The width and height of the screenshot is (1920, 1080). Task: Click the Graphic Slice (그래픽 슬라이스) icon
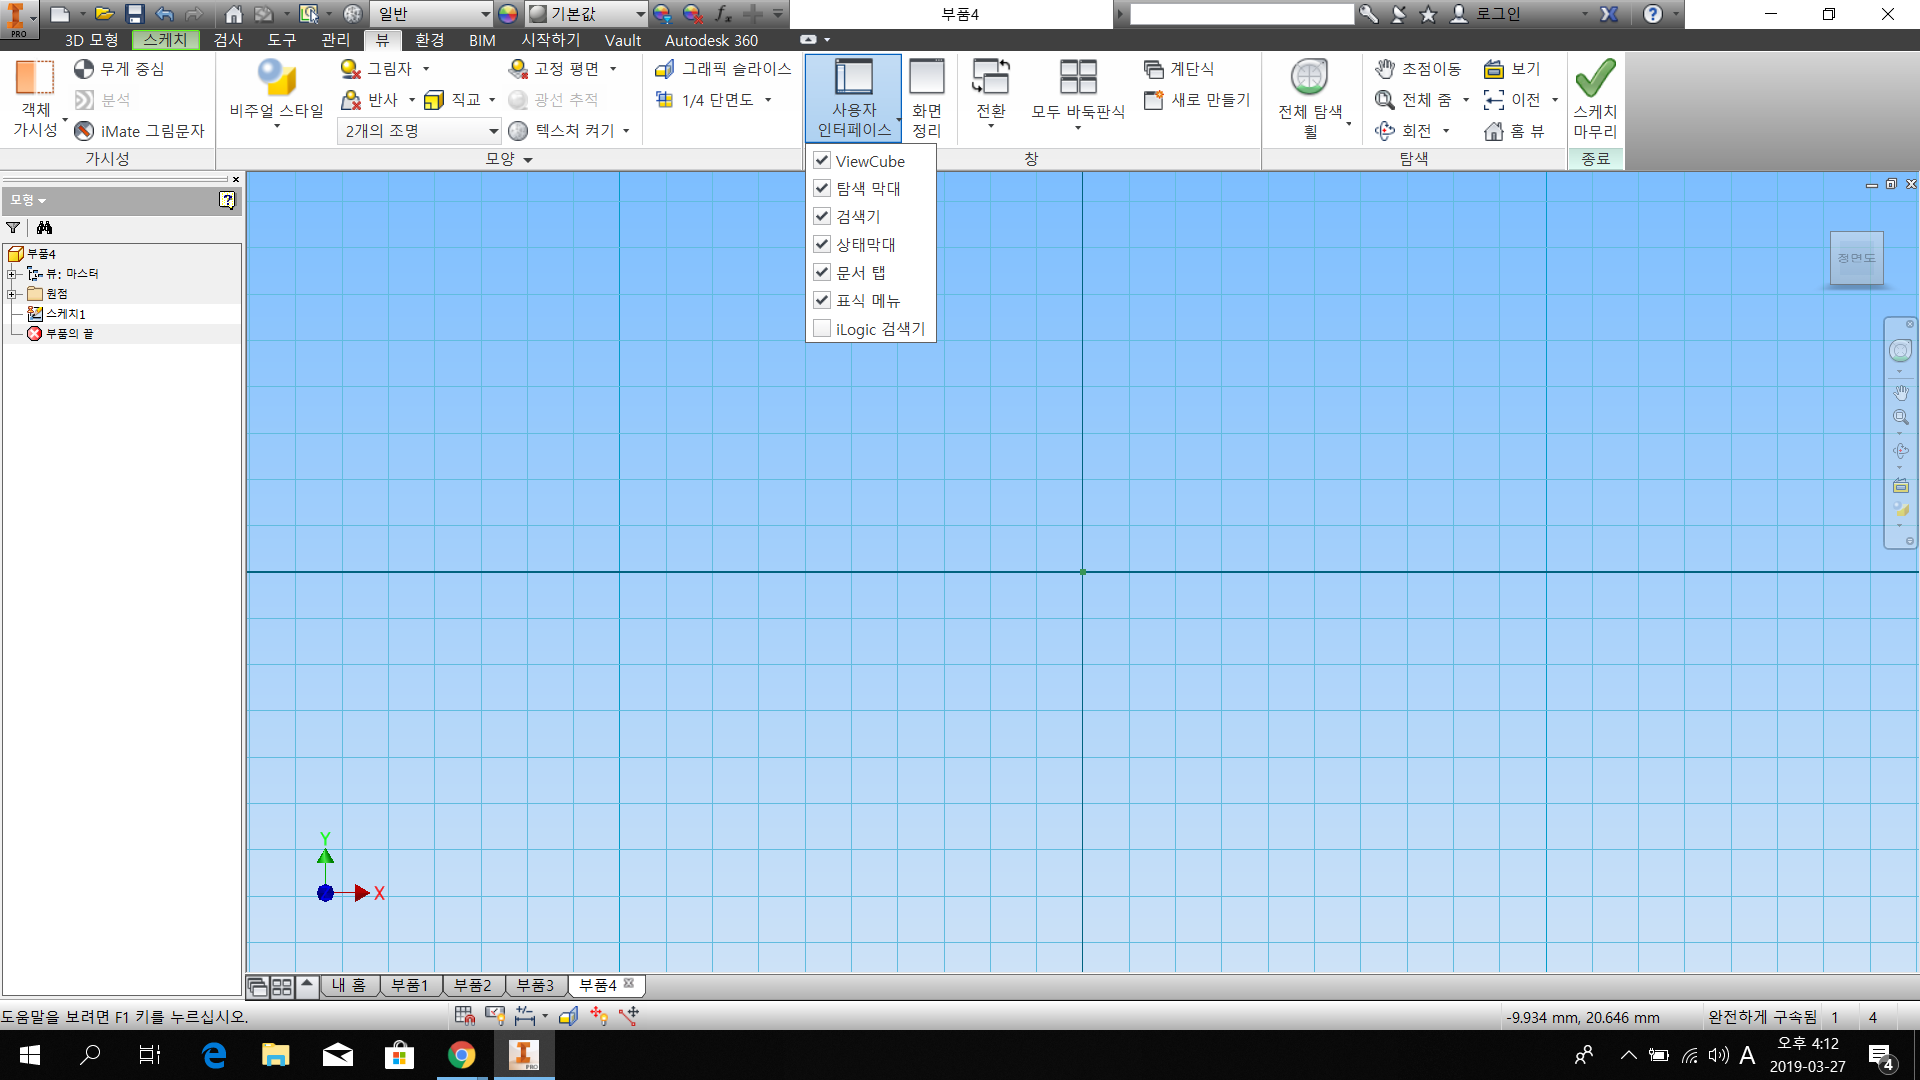pos(665,69)
